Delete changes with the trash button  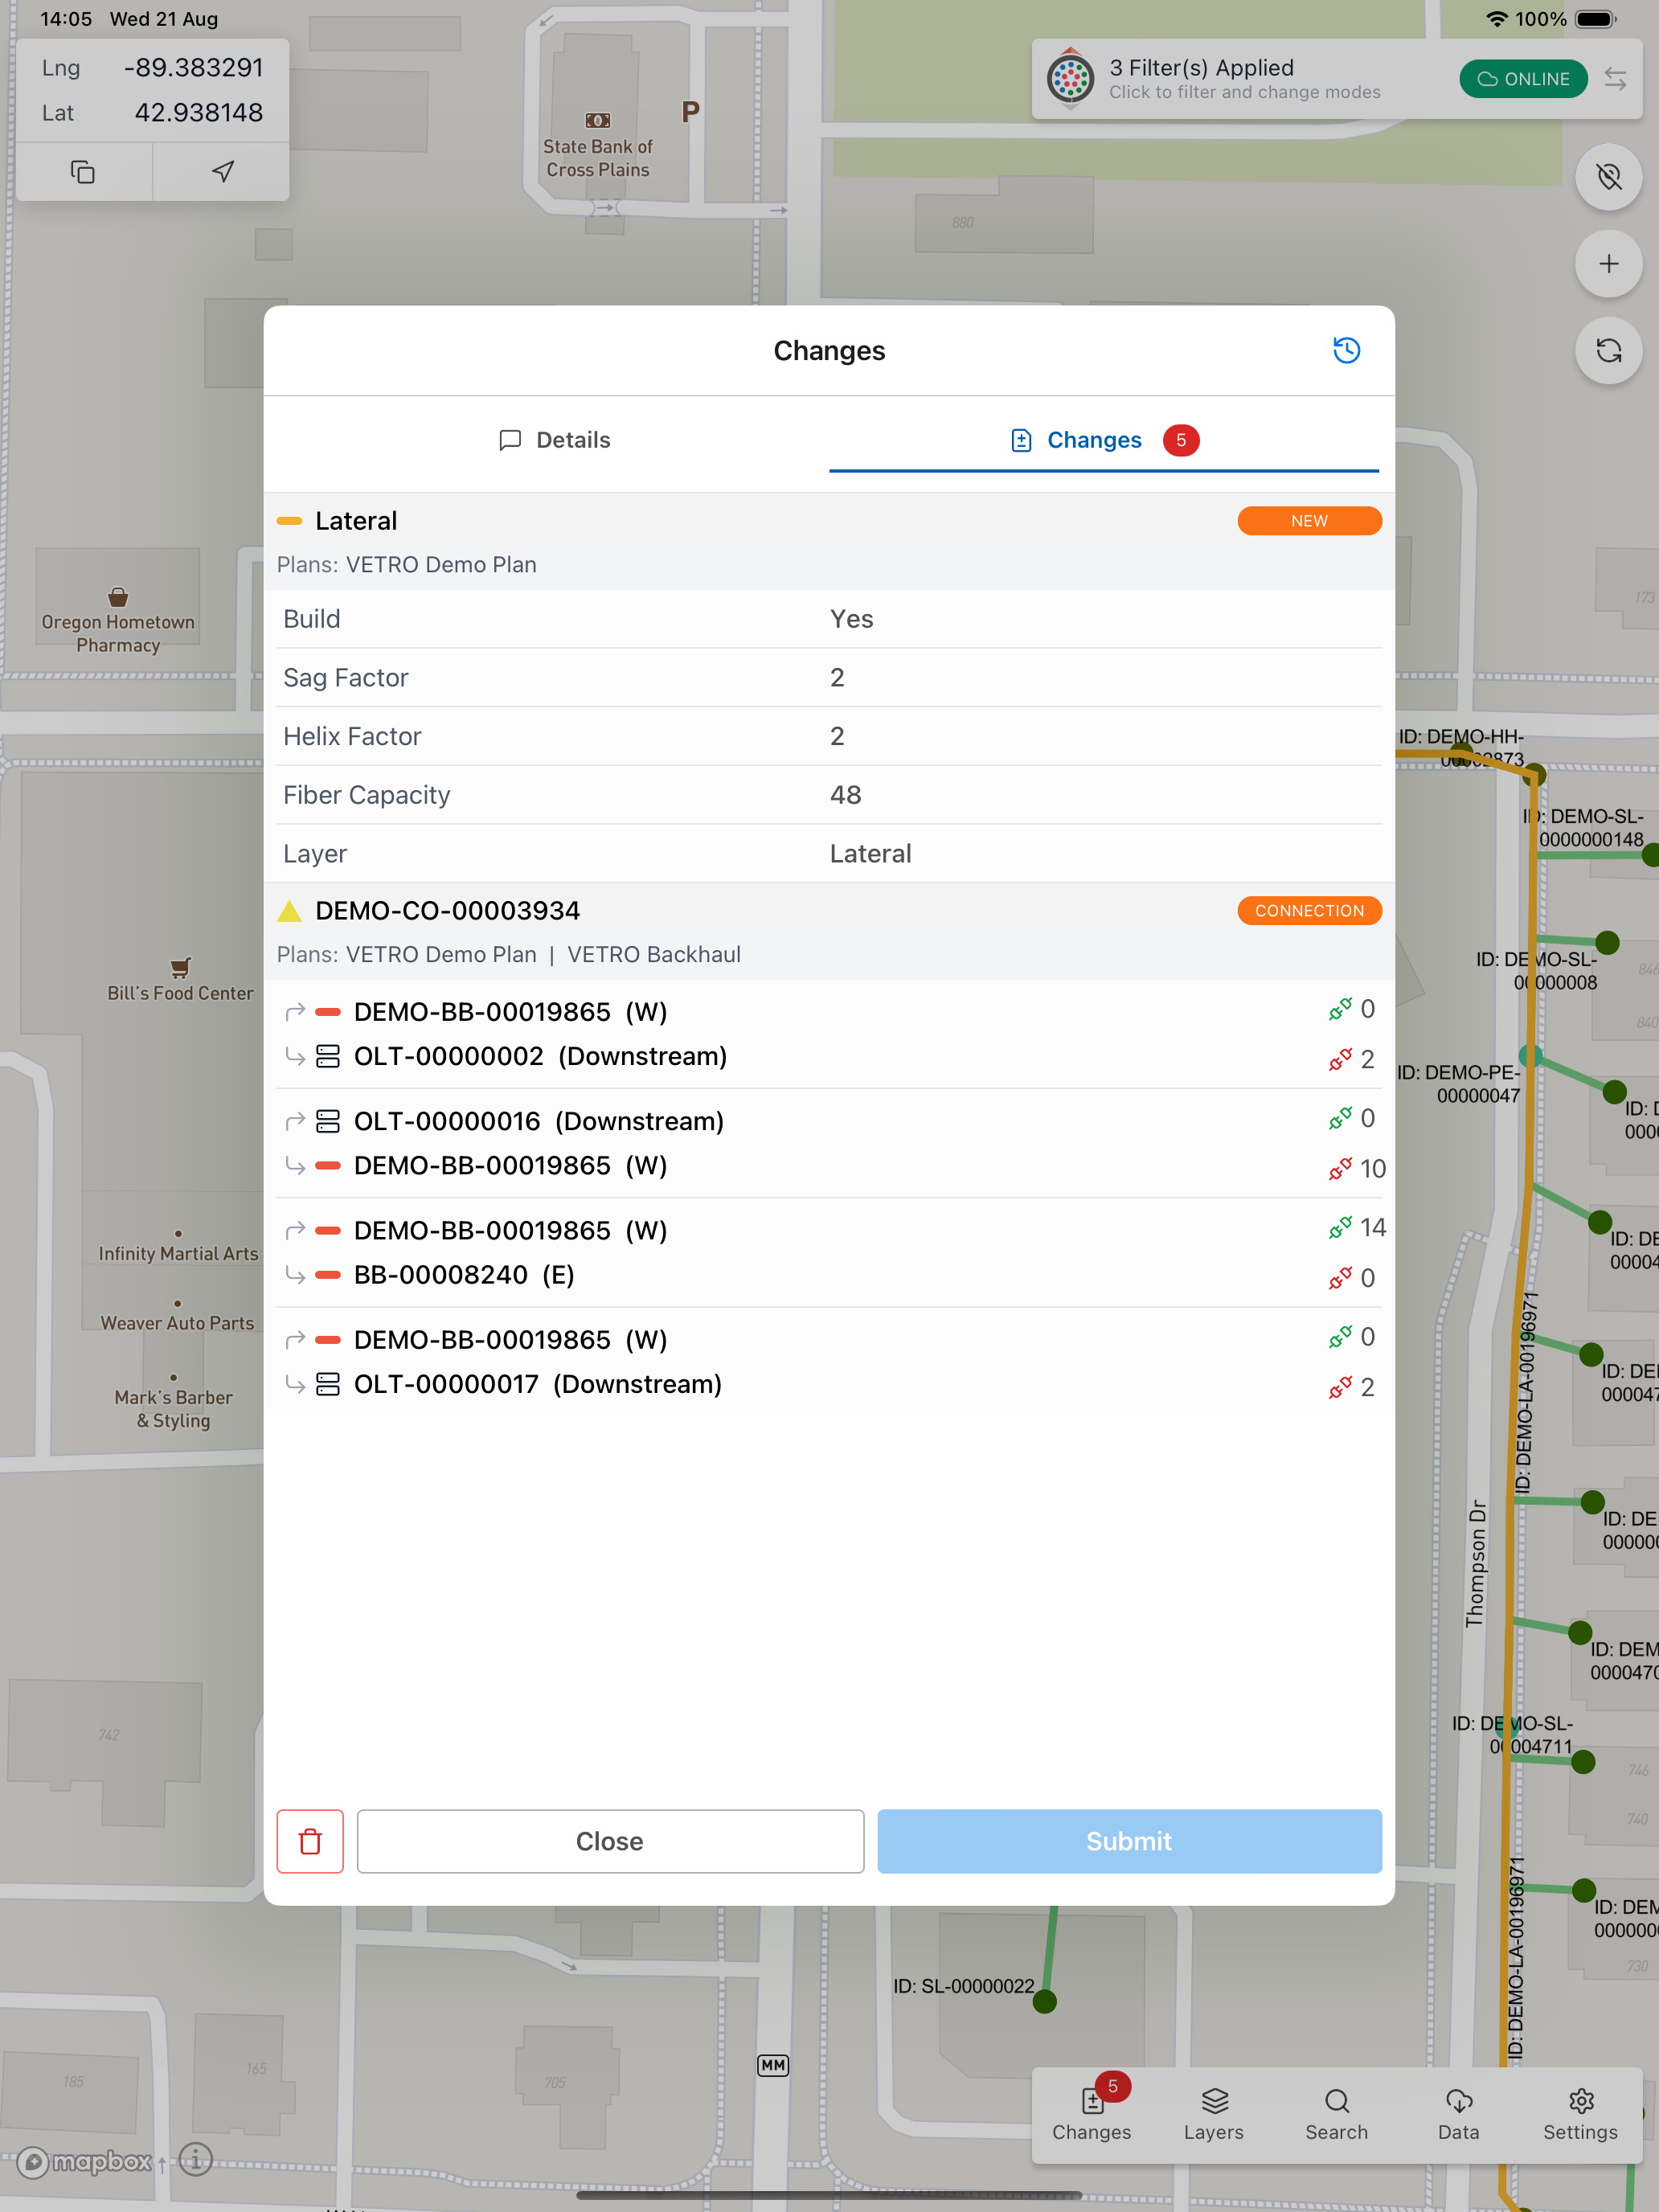pos(310,1841)
